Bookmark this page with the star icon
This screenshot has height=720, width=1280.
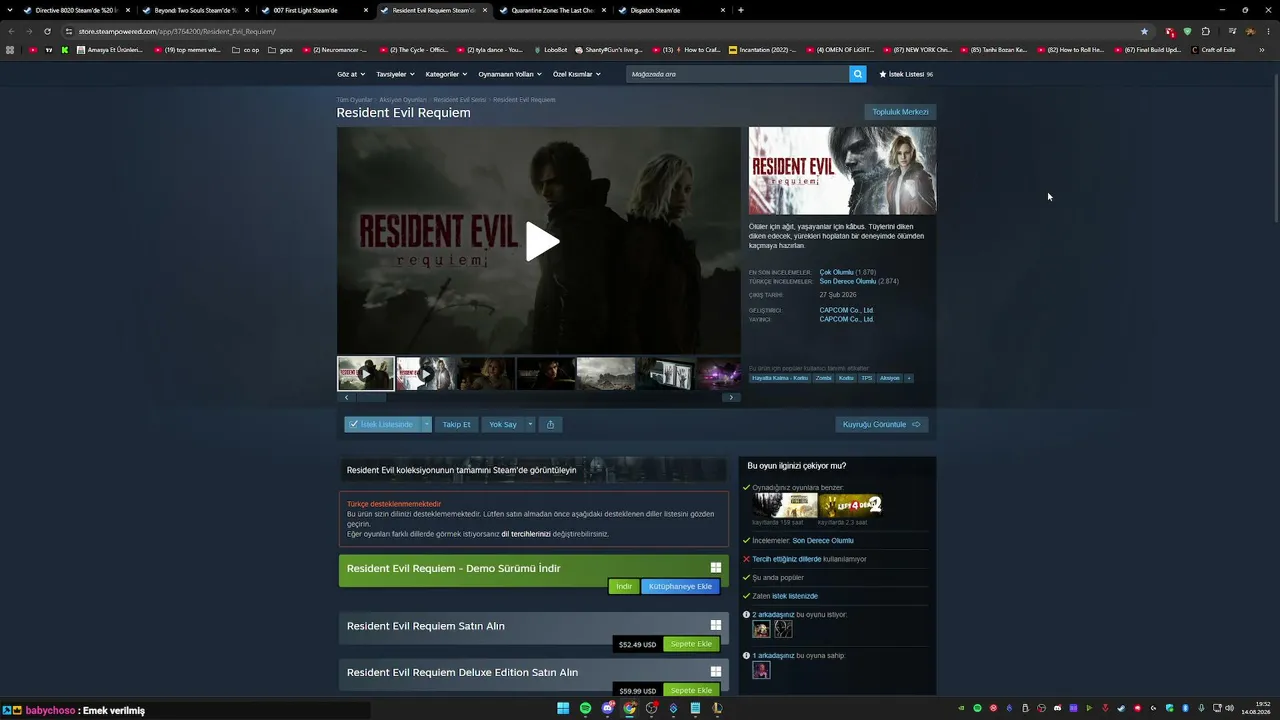click(x=1145, y=31)
